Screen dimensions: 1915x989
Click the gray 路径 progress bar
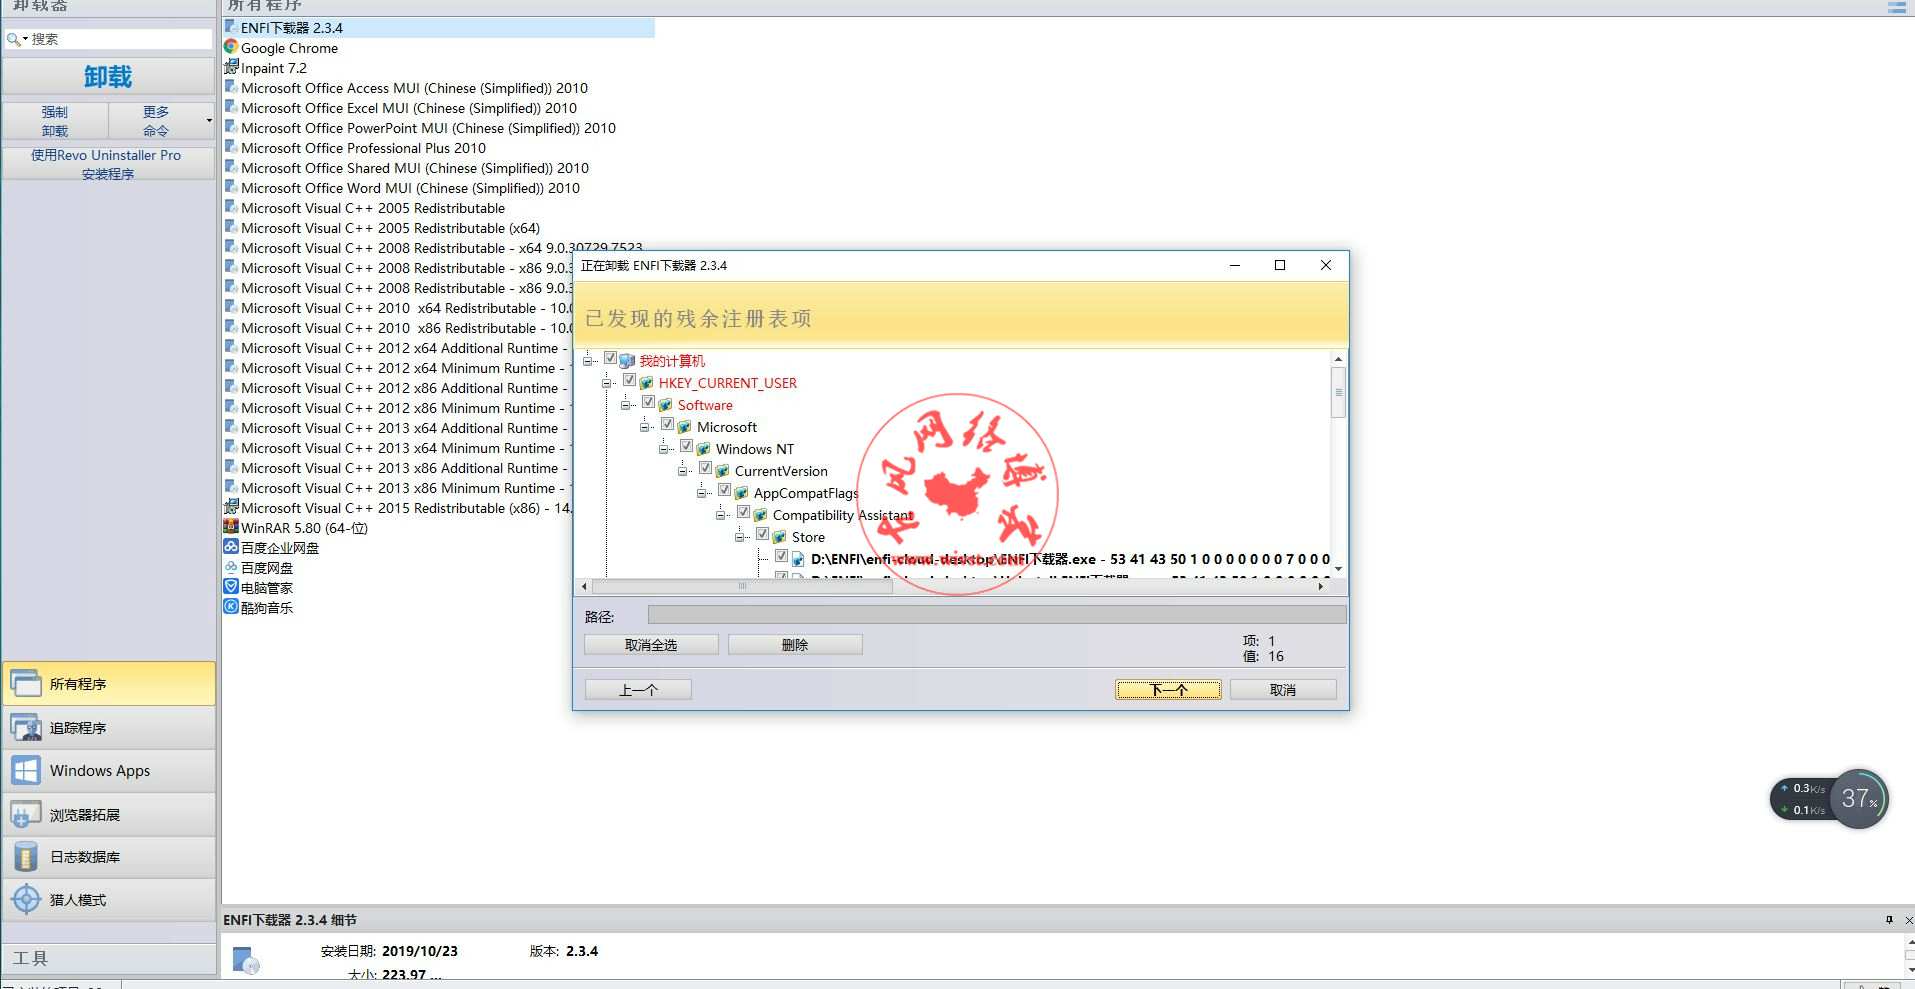point(996,615)
